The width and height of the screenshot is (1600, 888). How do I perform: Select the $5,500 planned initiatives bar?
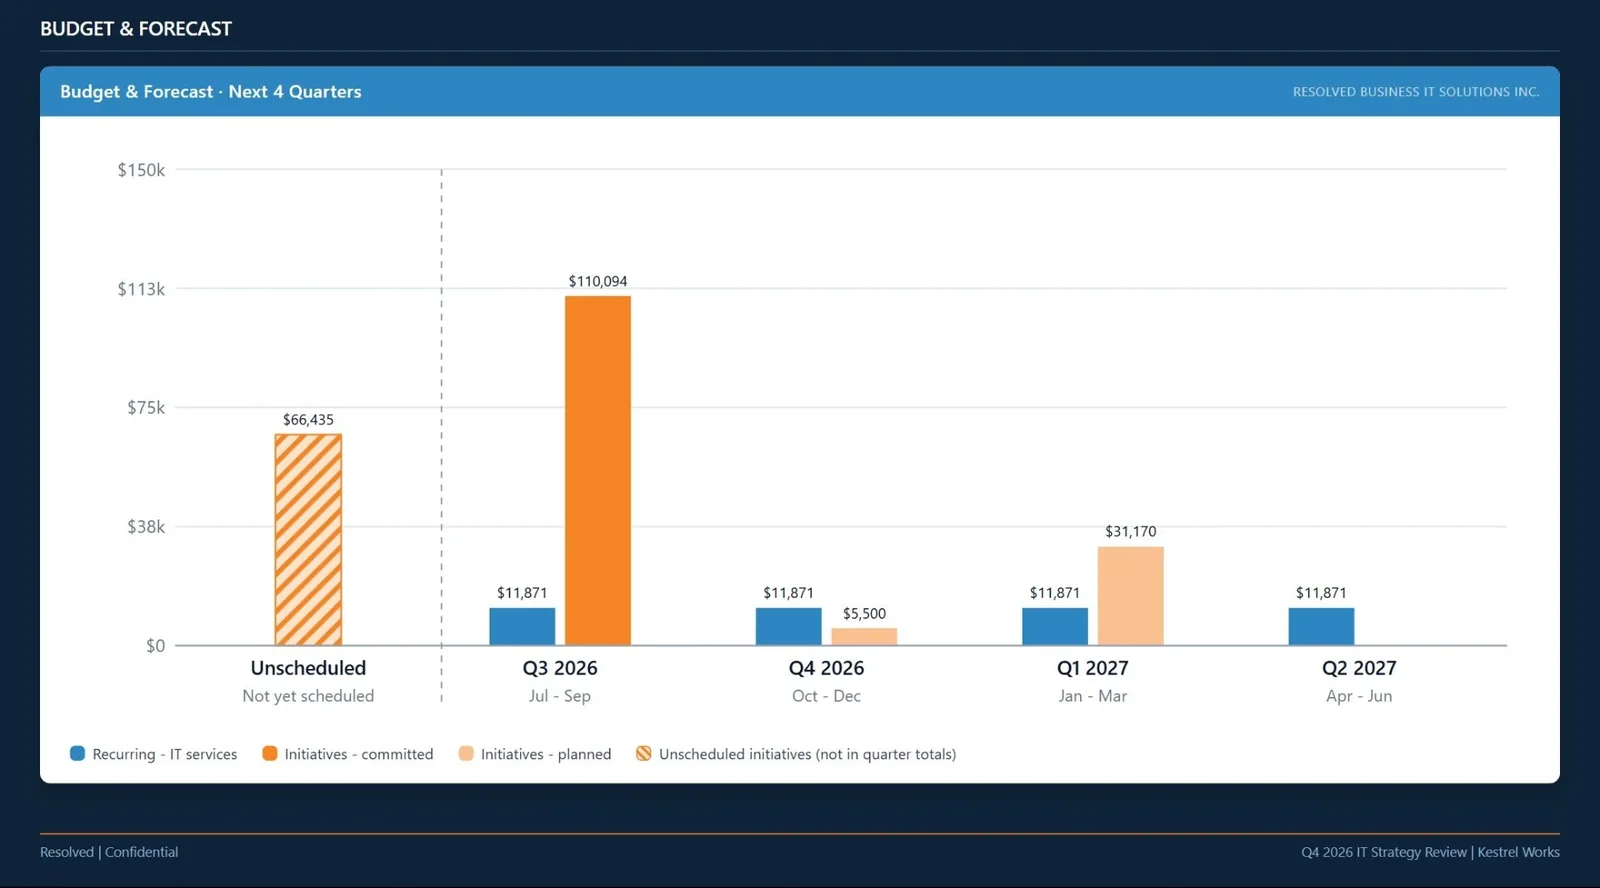[864, 637]
